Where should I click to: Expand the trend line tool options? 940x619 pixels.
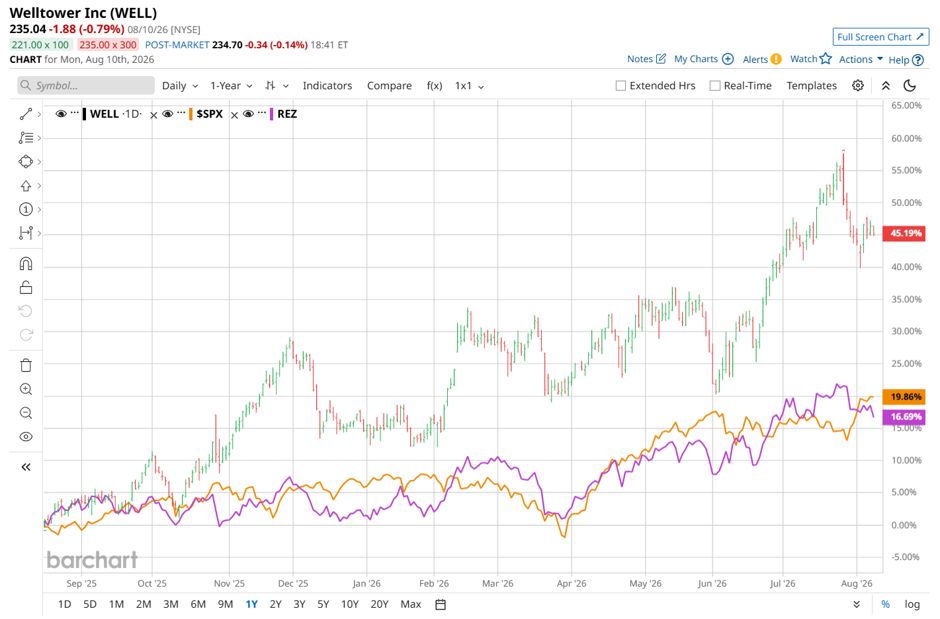click(x=39, y=114)
